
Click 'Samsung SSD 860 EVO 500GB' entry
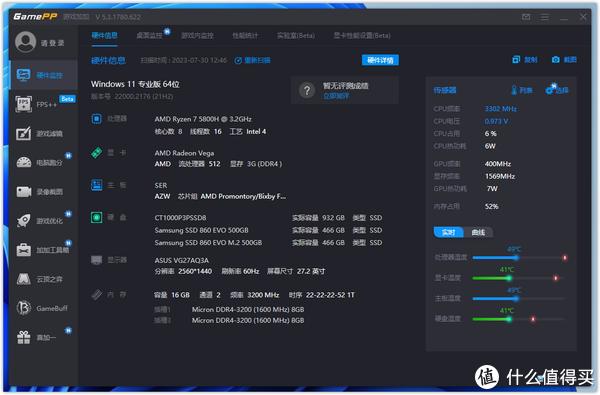(201, 230)
